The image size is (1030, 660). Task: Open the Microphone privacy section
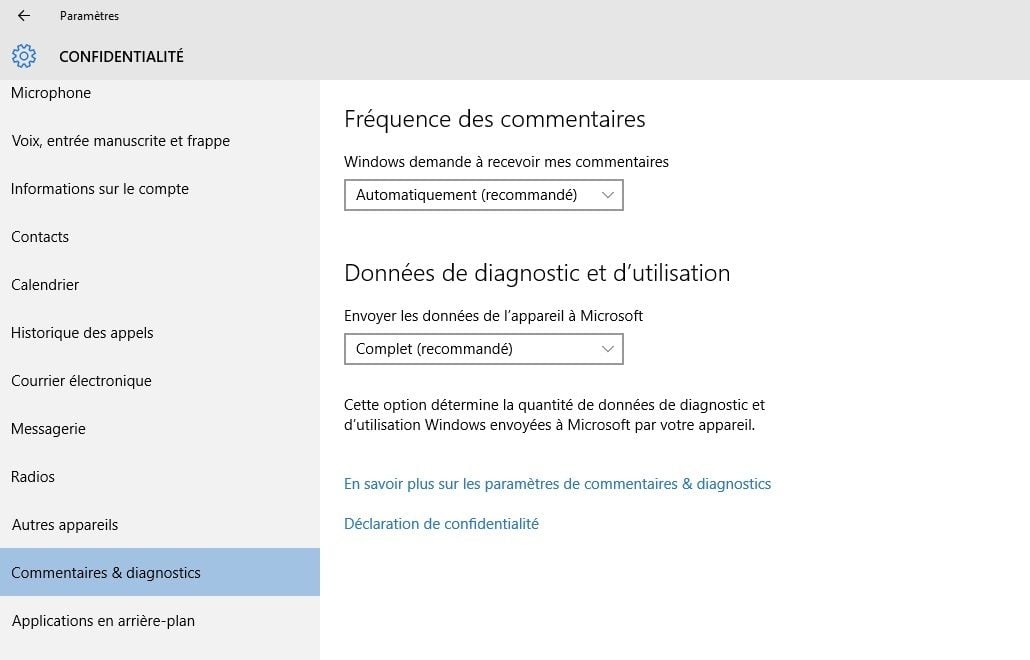(51, 93)
